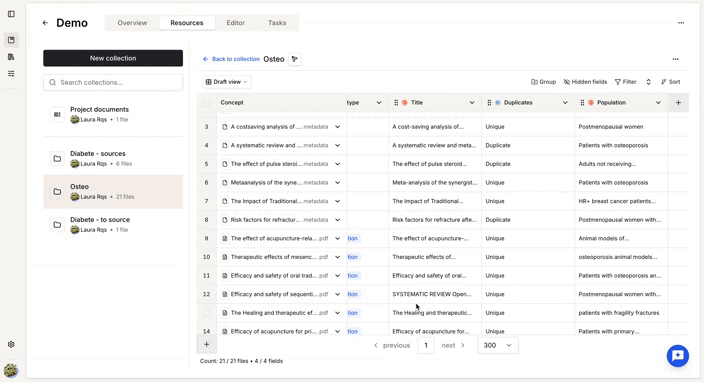Image resolution: width=704 pixels, height=382 pixels.
Task: Open the chat support bubble
Action: point(678,356)
